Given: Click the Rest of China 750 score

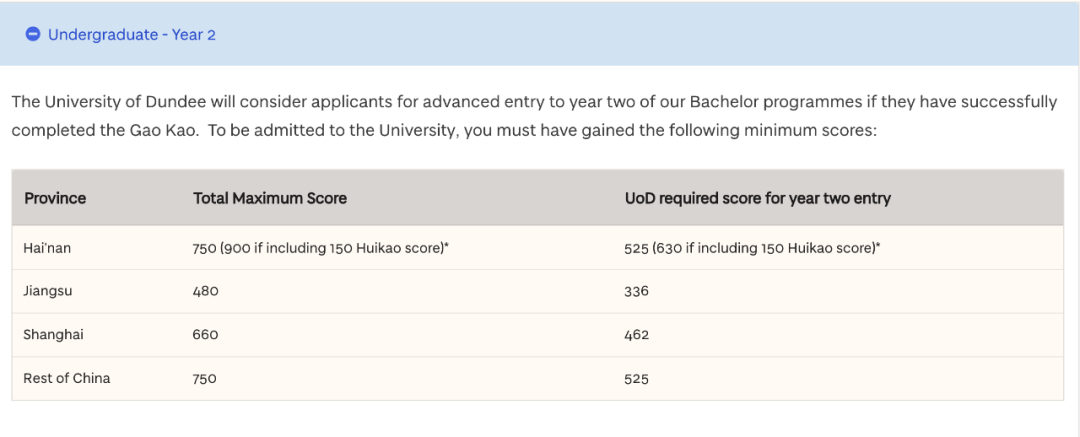Looking at the screenshot, I should [205, 378].
